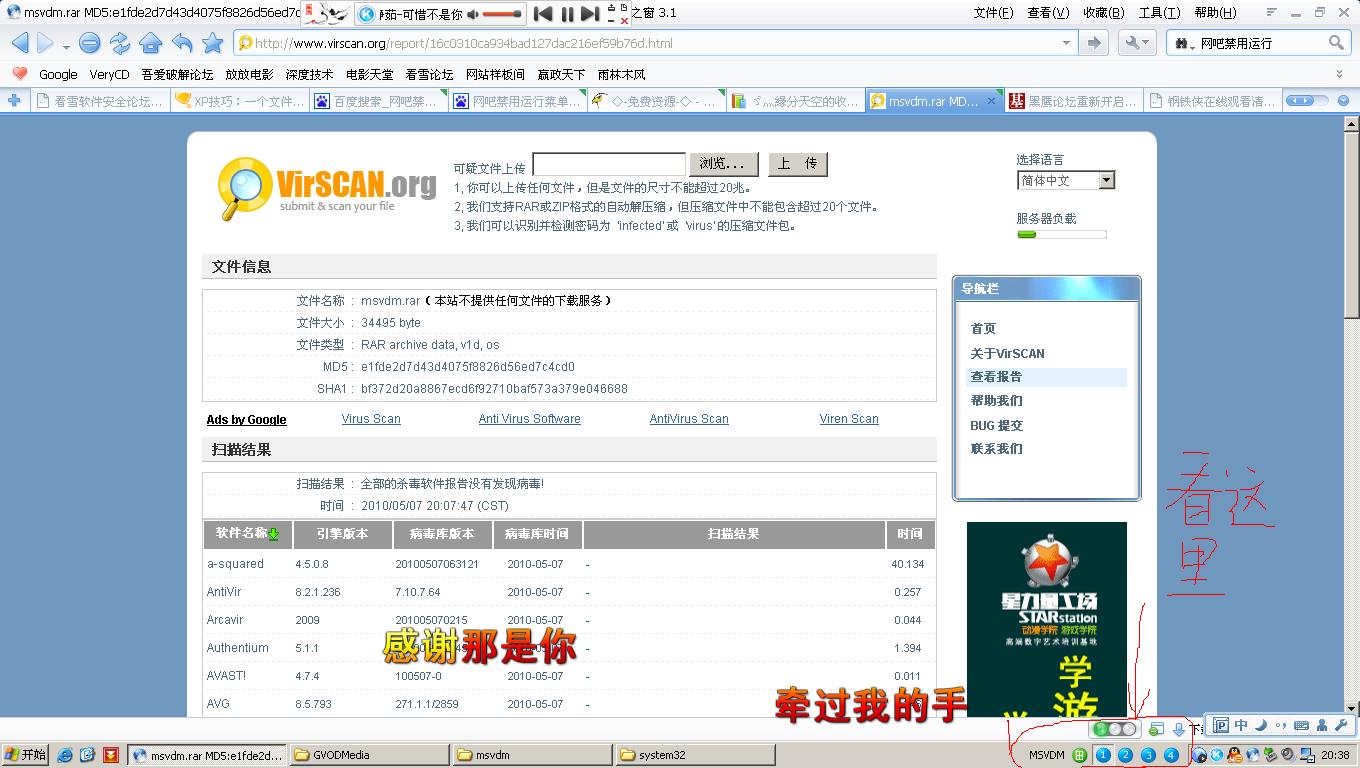Screen dimensions: 1360x768
Task: Open the back/forward history dropdown arrow
Action: (x=66, y=46)
